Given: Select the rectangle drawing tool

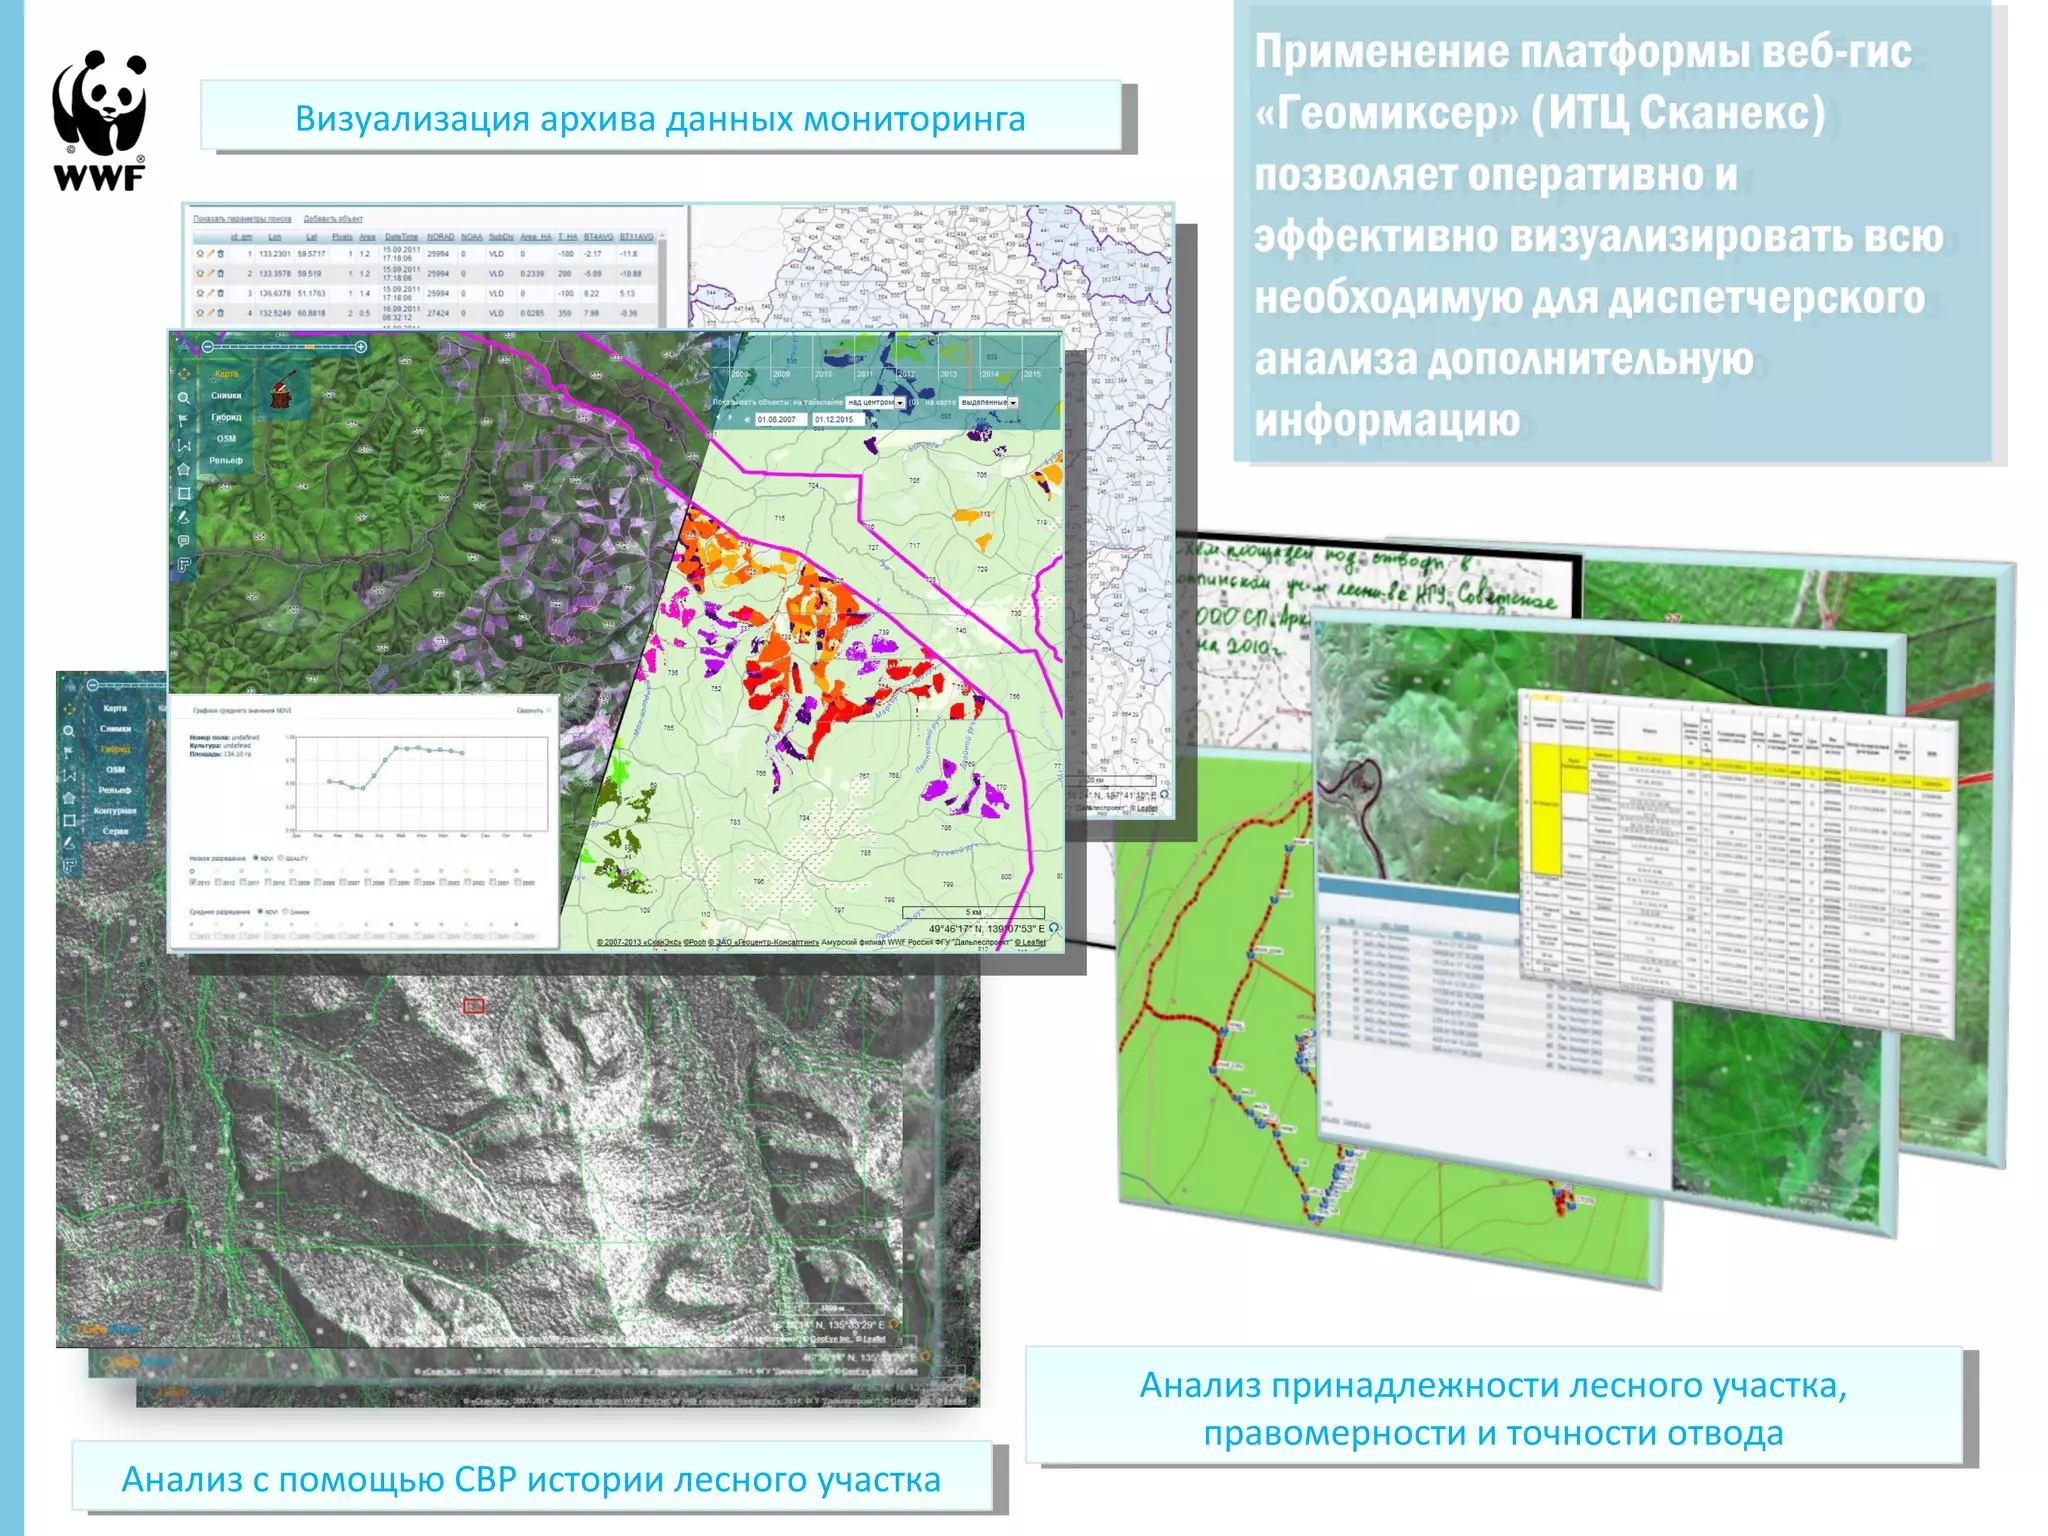Looking at the screenshot, I should (184, 493).
